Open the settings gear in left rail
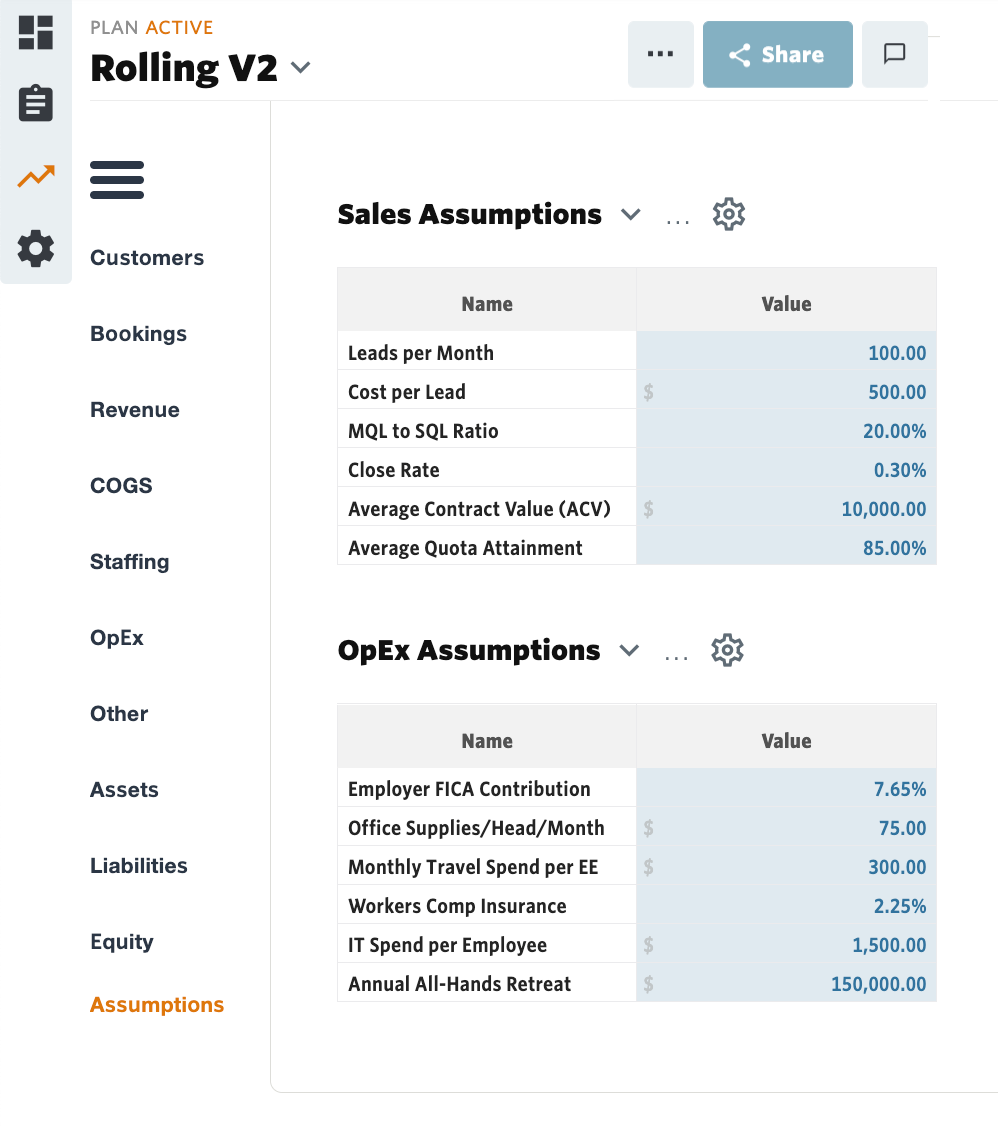998x1128 pixels. [36, 248]
